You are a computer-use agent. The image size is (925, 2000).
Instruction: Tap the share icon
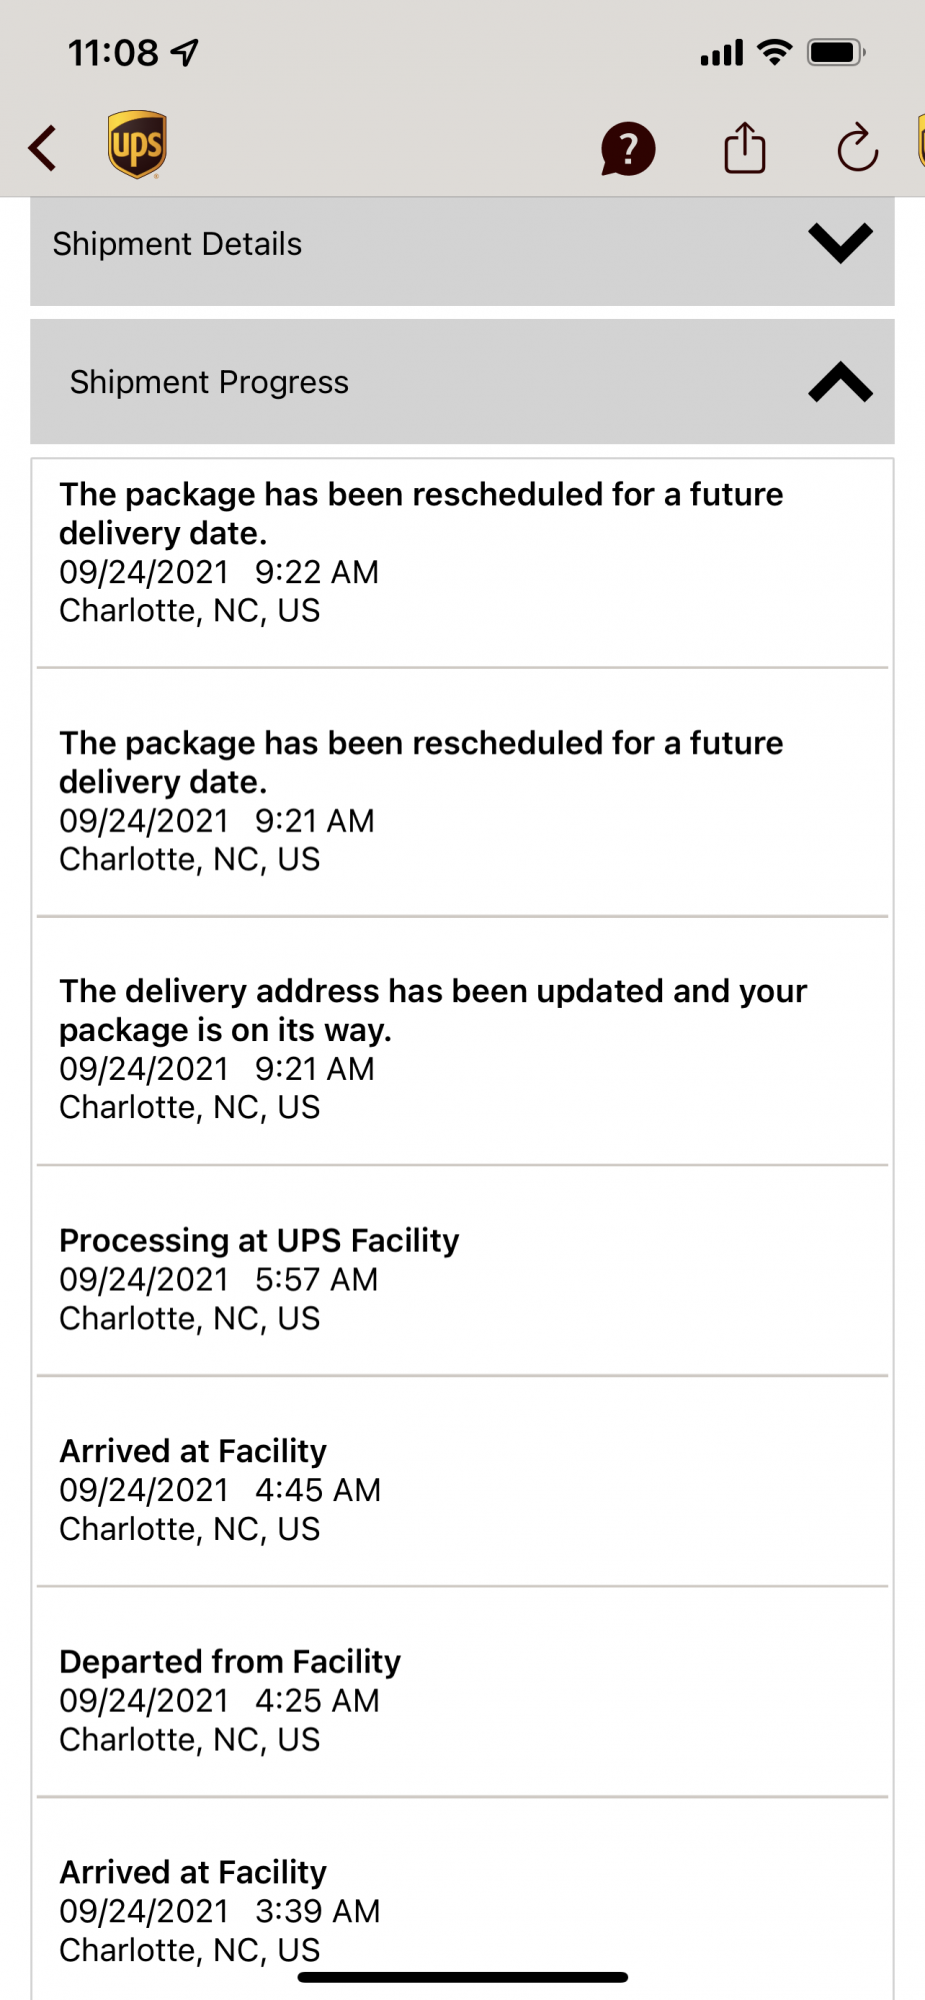(745, 149)
